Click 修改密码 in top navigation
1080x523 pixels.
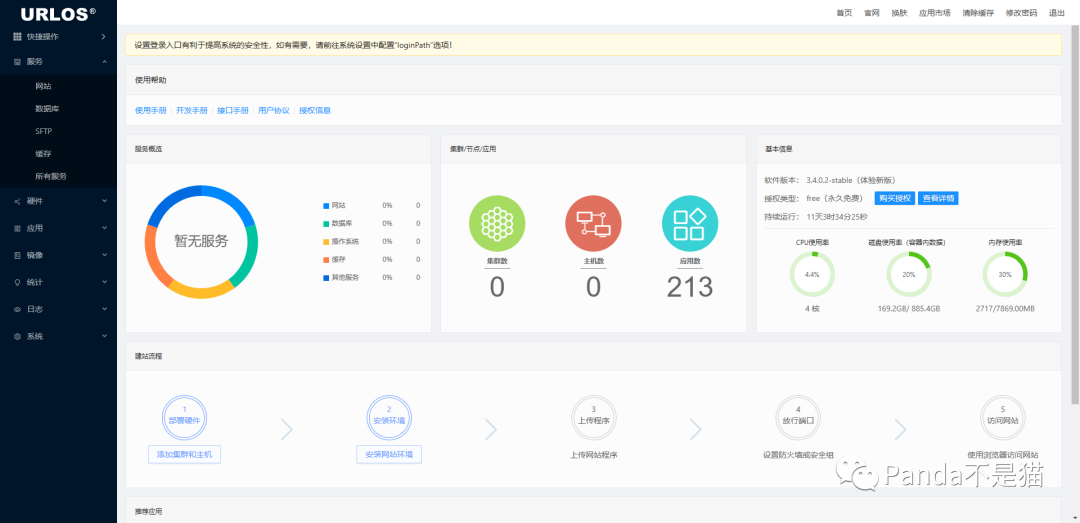tap(1021, 12)
